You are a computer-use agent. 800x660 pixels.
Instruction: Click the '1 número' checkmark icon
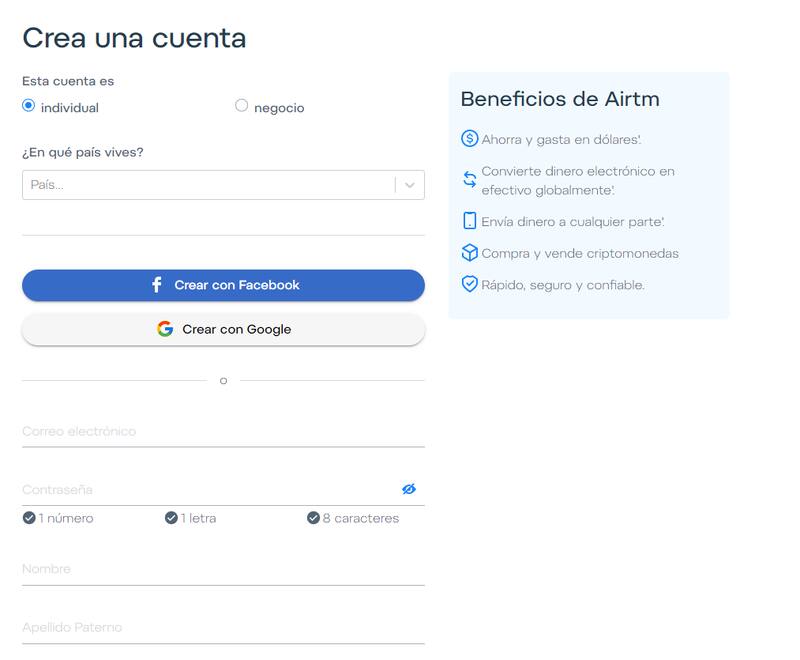[x=29, y=518]
